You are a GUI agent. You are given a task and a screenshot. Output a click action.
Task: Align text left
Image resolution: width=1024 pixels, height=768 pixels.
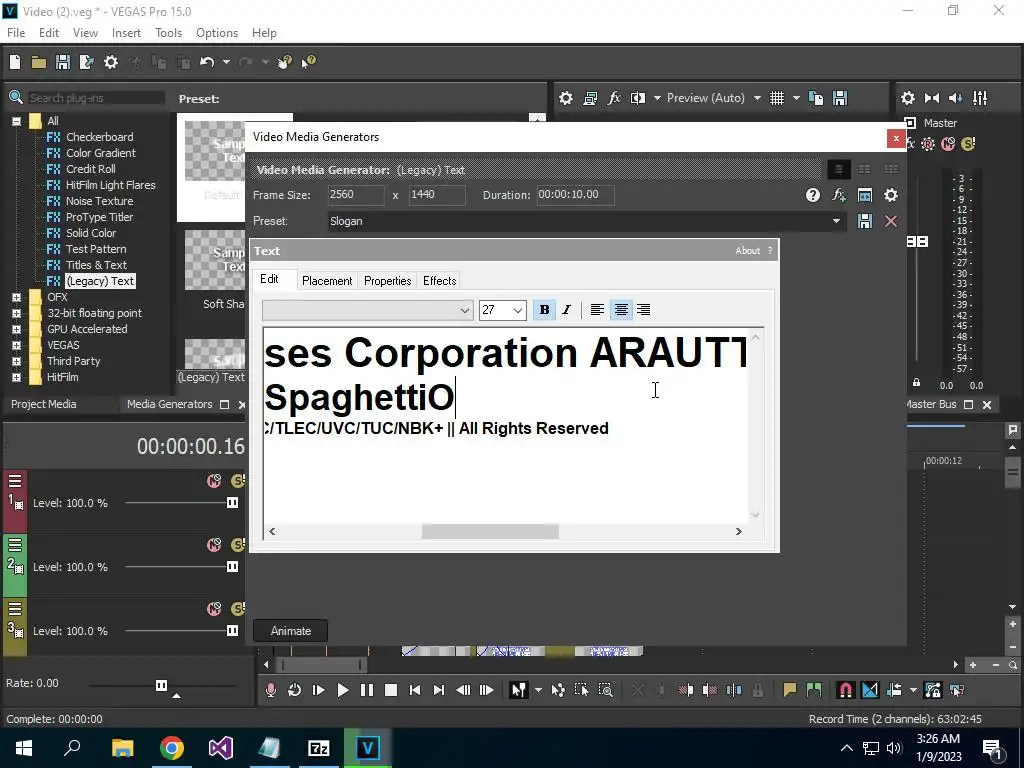[x=597, y=310]
